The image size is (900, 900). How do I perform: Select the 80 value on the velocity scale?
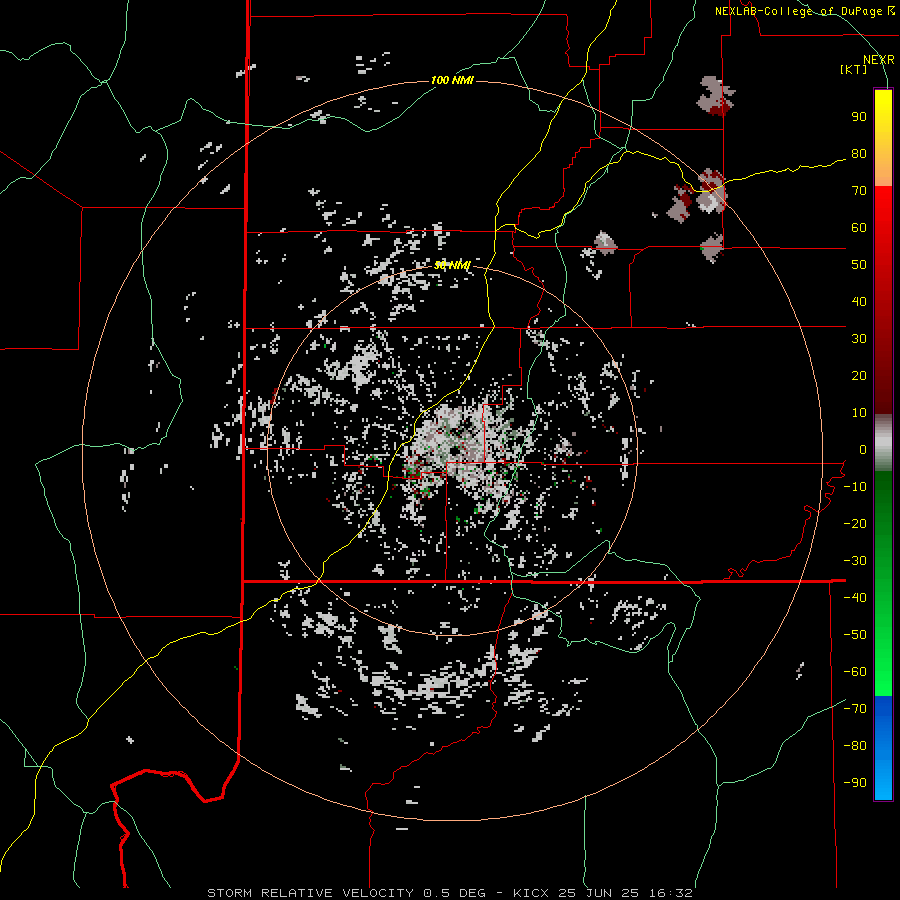tap(859, 153)
